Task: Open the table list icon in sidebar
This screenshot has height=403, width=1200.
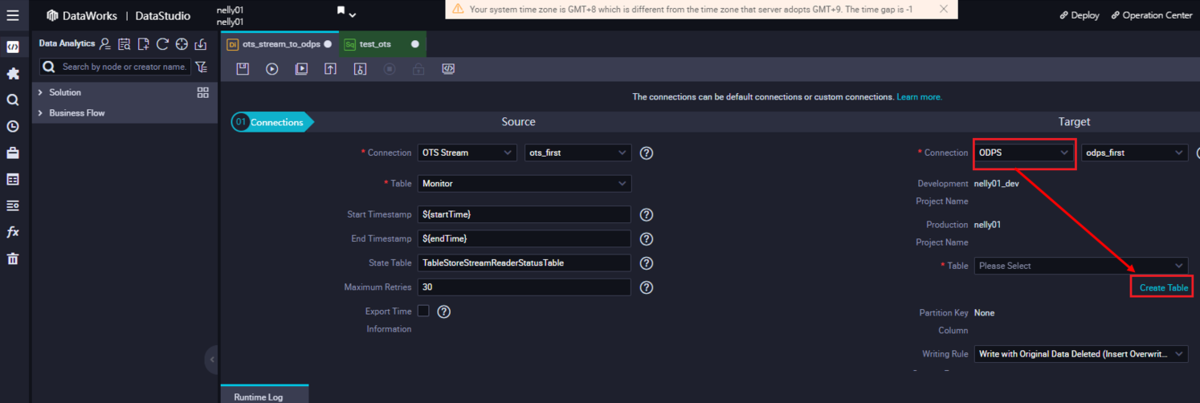Action: [12, 180]
